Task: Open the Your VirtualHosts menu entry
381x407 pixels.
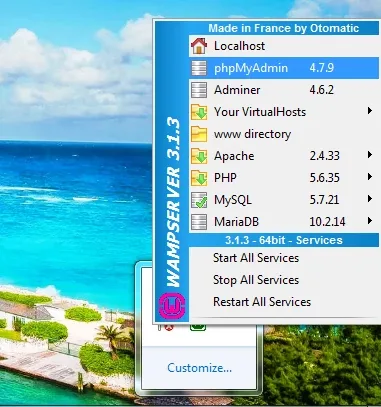Action: pyautogui.click(x=284, y=112)
